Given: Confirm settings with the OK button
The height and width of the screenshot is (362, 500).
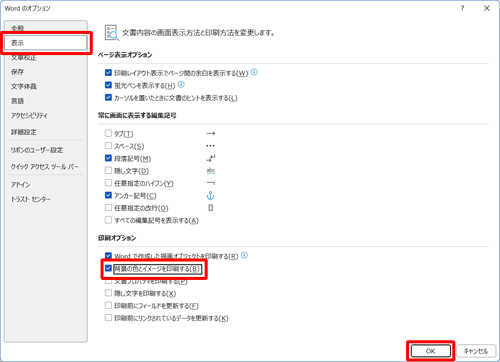Looking at the screenshot, I should tap(431, 351).
